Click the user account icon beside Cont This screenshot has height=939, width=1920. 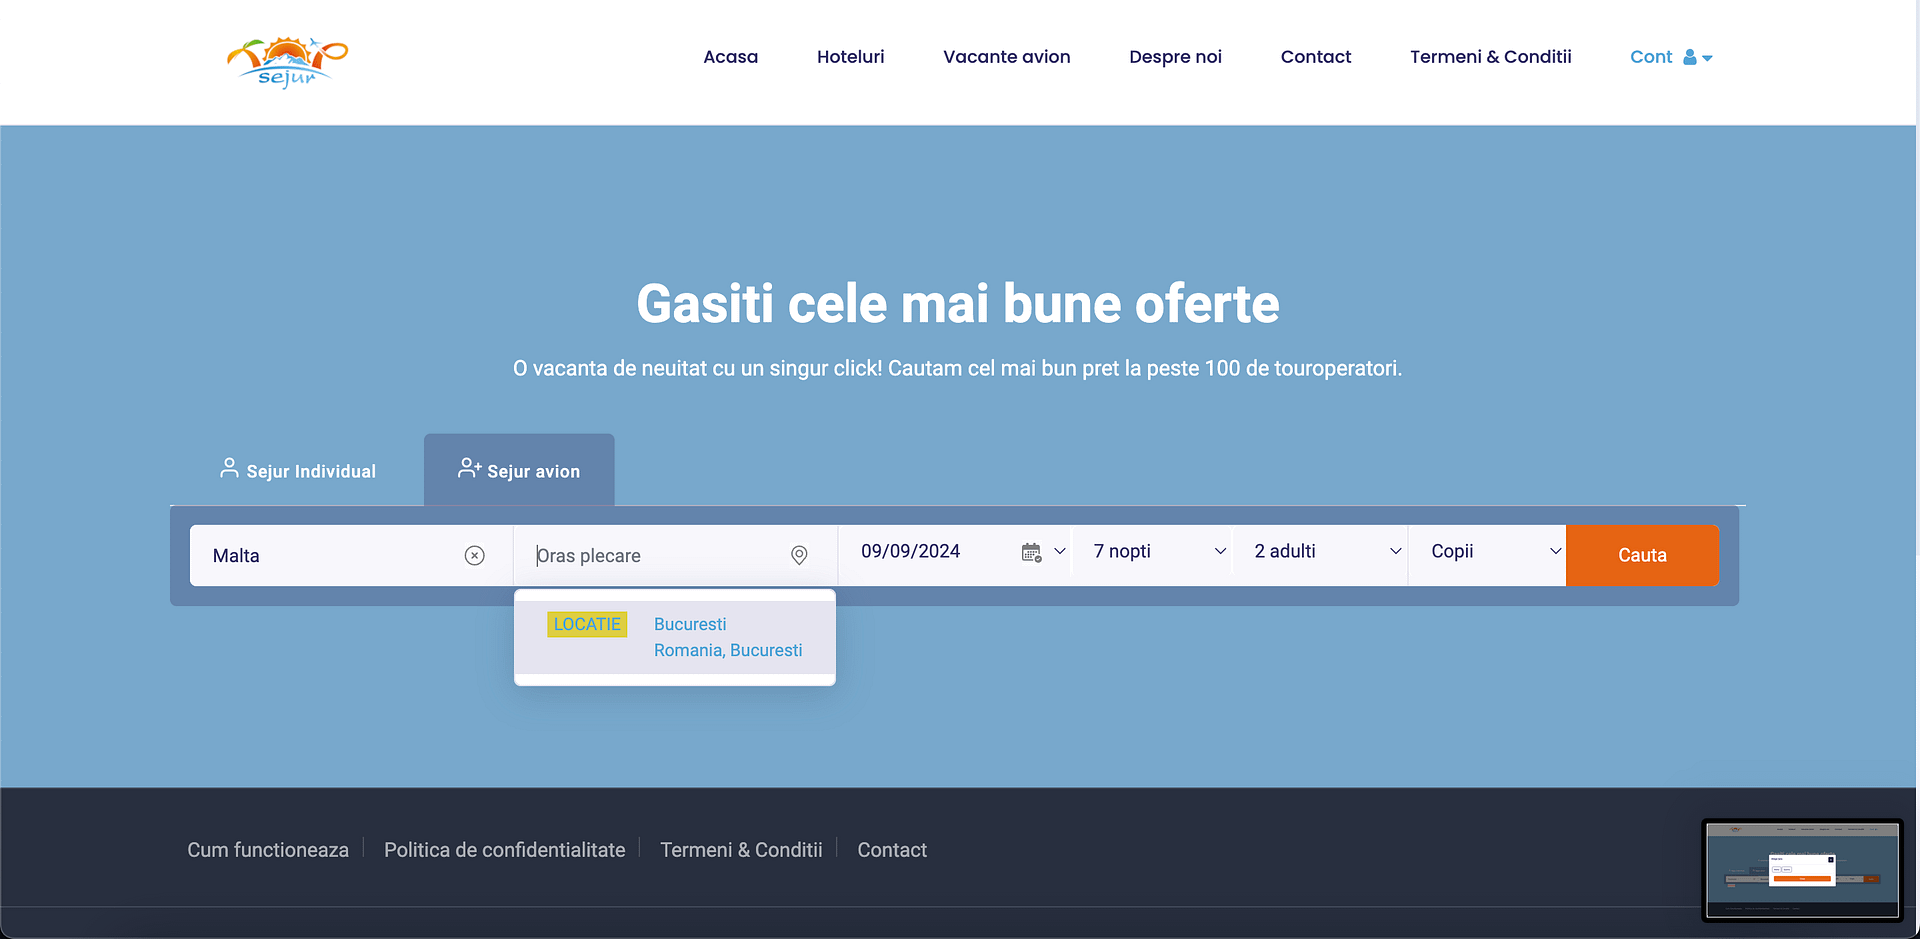[x=1688, y=57]
